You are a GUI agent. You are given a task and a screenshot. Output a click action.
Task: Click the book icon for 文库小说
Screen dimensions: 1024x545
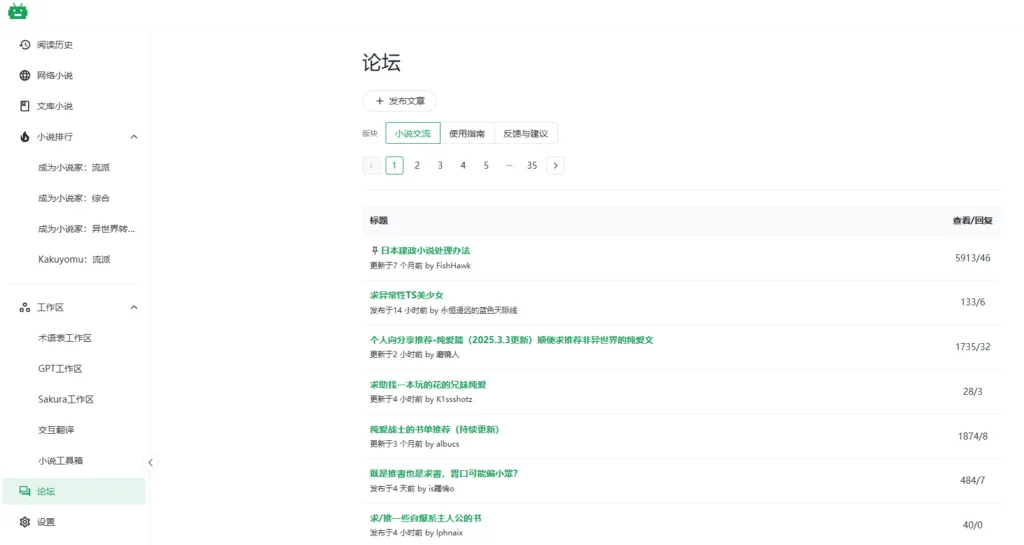coord(25,106)
